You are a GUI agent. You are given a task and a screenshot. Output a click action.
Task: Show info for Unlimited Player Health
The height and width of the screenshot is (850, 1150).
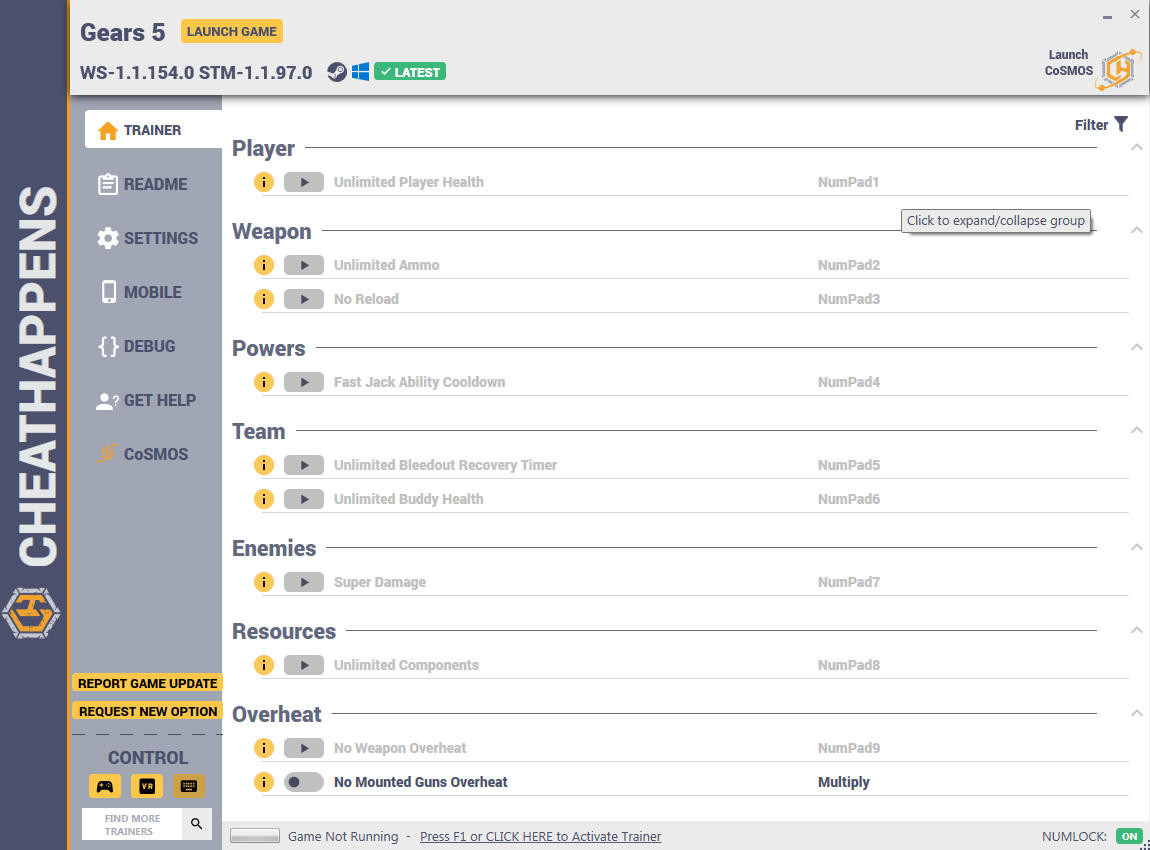click(x=264, y=182)
